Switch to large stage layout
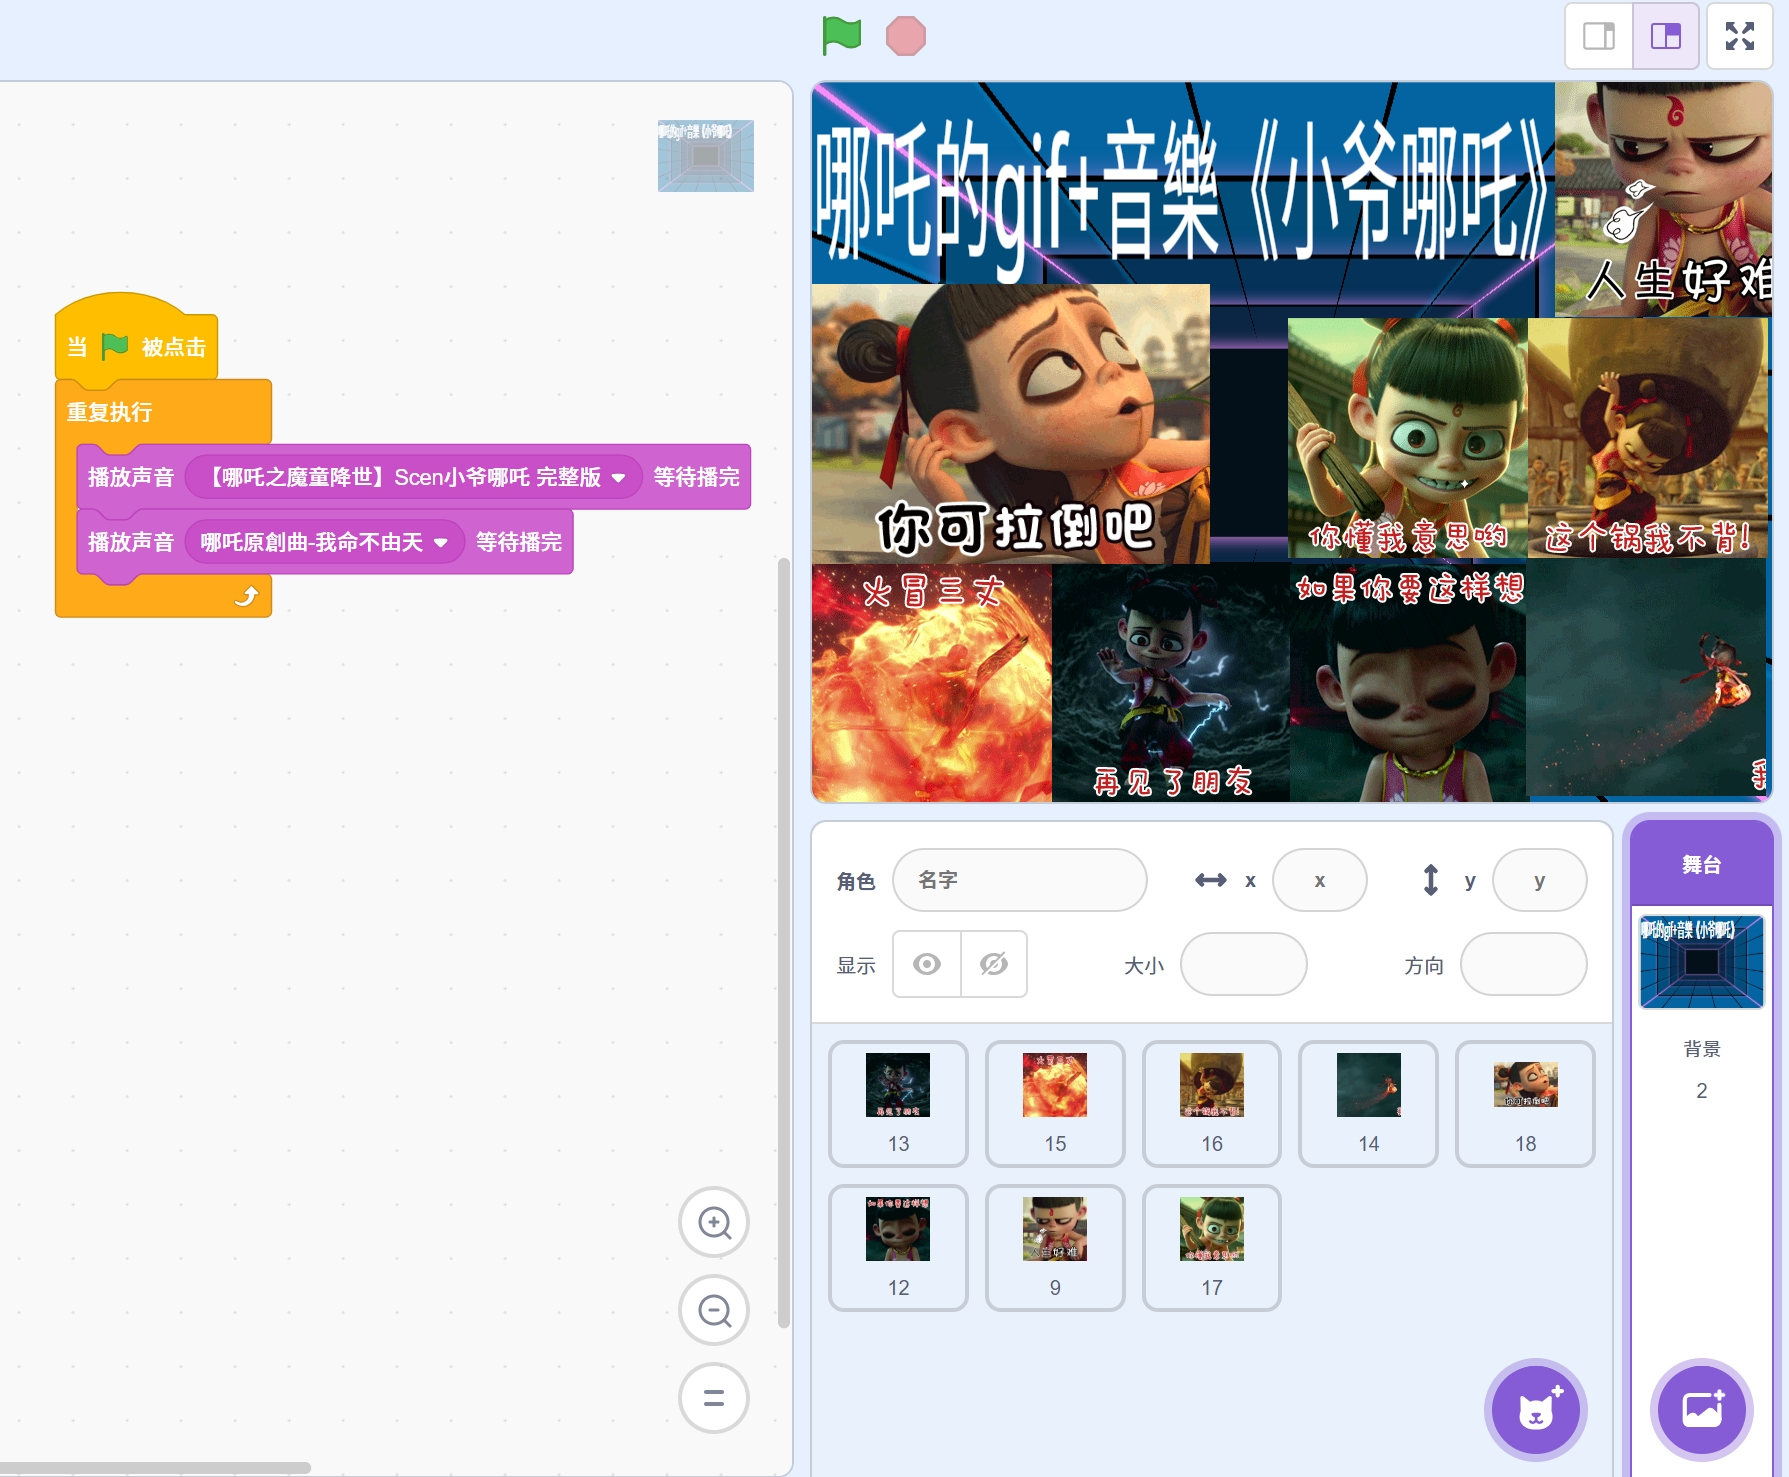 [1665, 36]
